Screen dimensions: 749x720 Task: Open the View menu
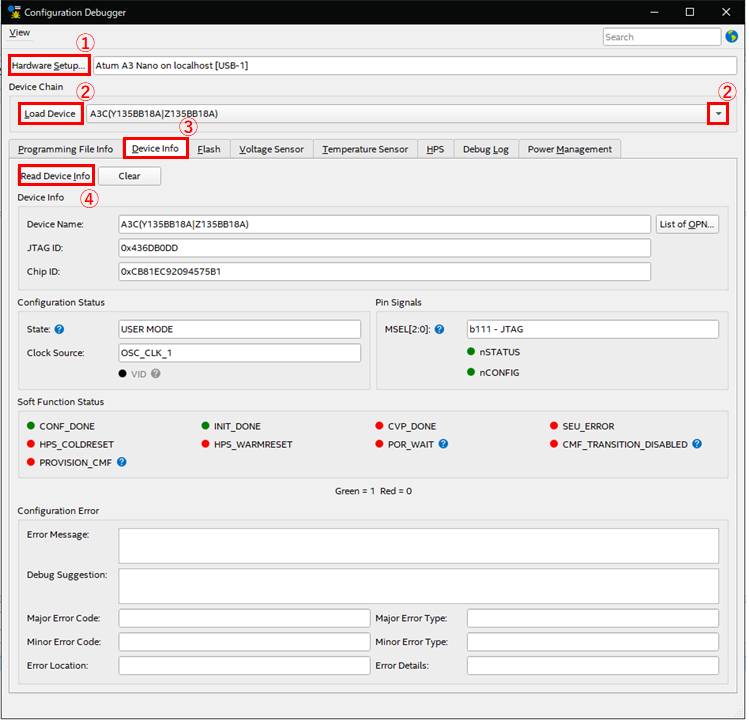pos(19,33)
